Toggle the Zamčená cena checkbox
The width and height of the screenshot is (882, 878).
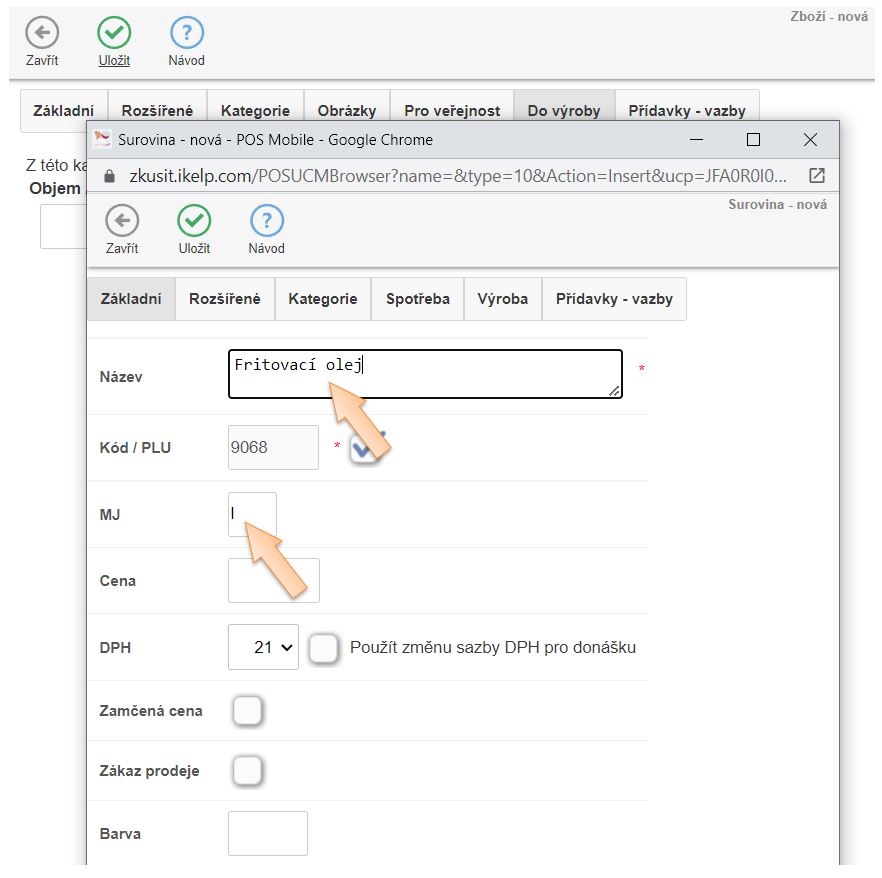click(247, 711)
